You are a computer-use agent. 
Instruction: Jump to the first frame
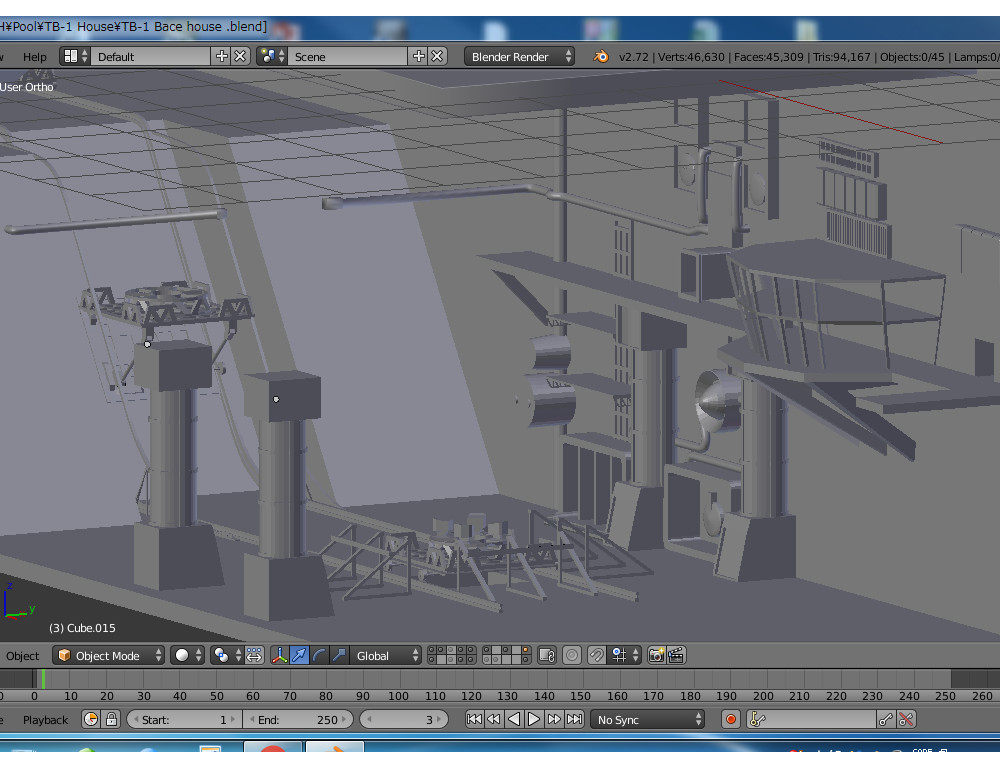[474, 719]
